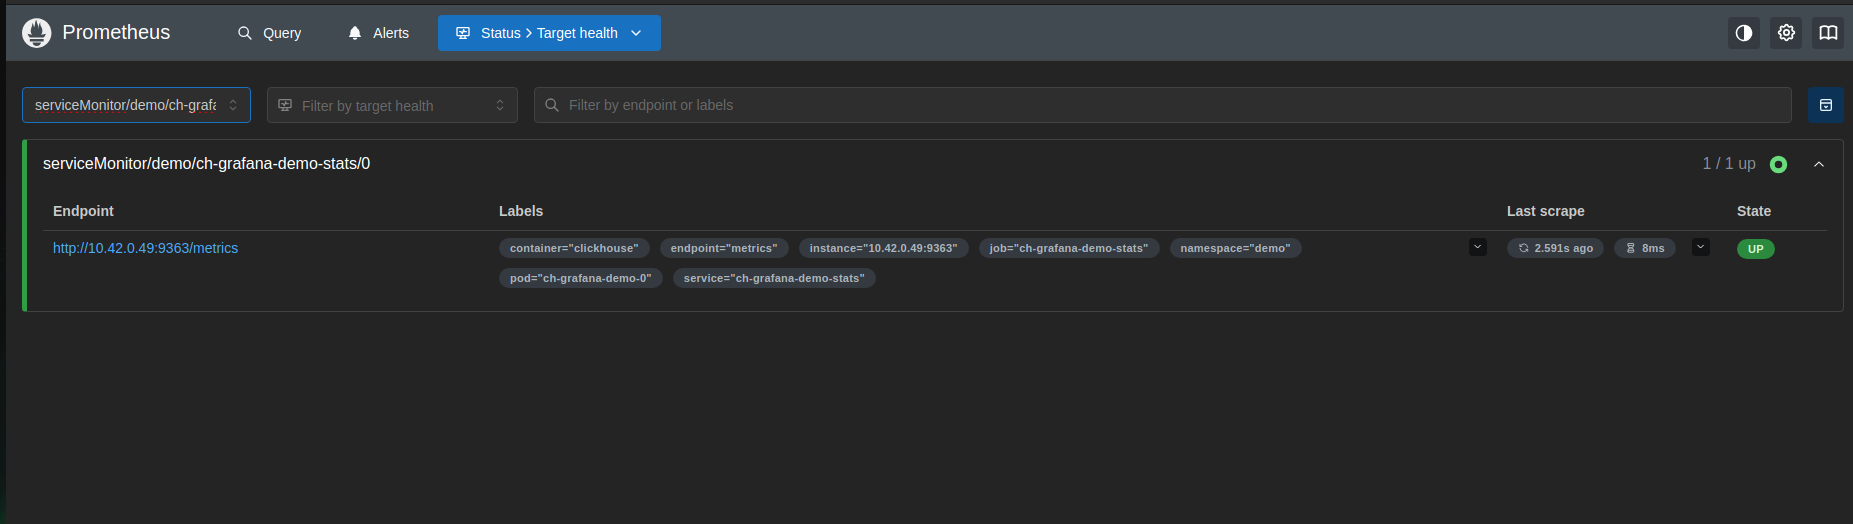This screenshot has width=1853, height=524.
Task: Focus the Filter by endpoint or labels field
Action: pos(1162,105)
